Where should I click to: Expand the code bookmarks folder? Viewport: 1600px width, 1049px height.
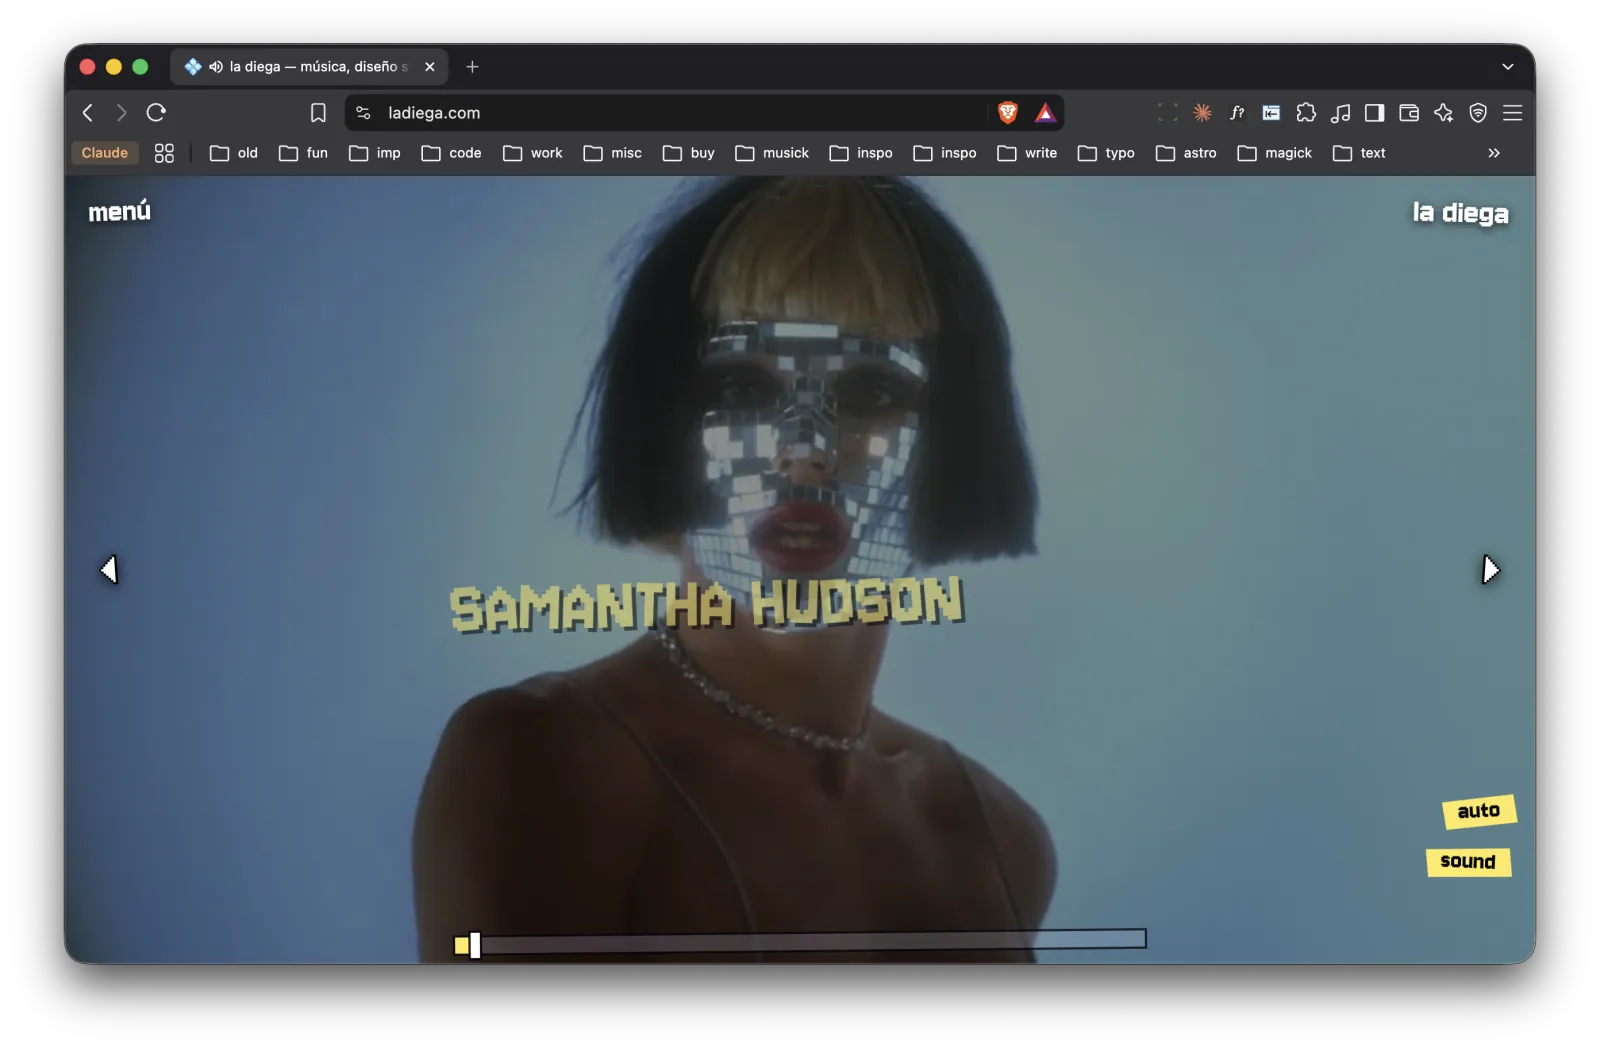tap(452, 153)
